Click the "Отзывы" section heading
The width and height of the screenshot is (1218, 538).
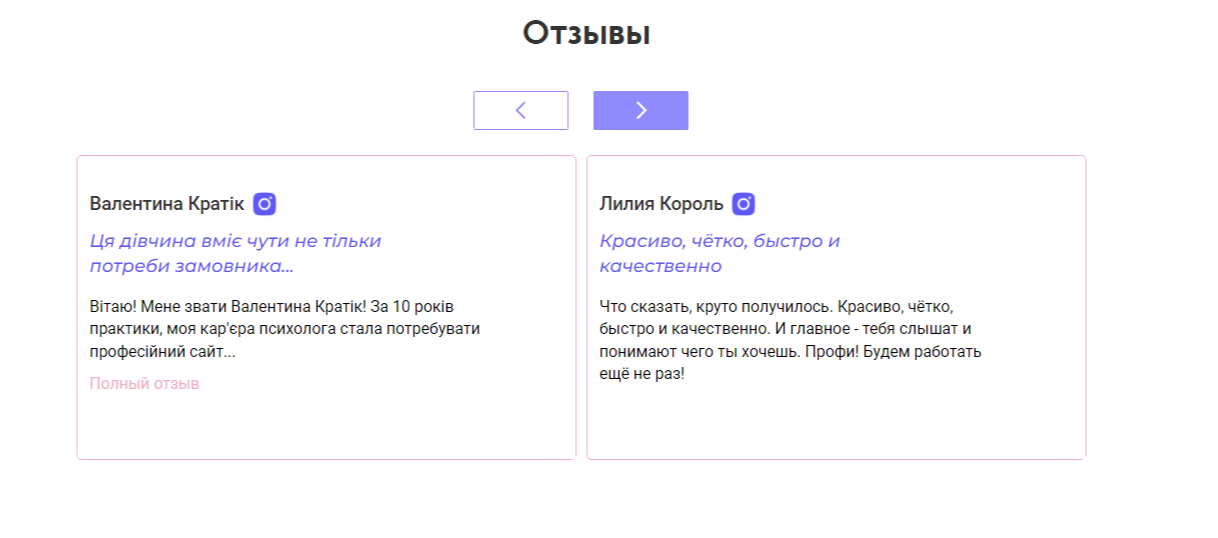586,34
